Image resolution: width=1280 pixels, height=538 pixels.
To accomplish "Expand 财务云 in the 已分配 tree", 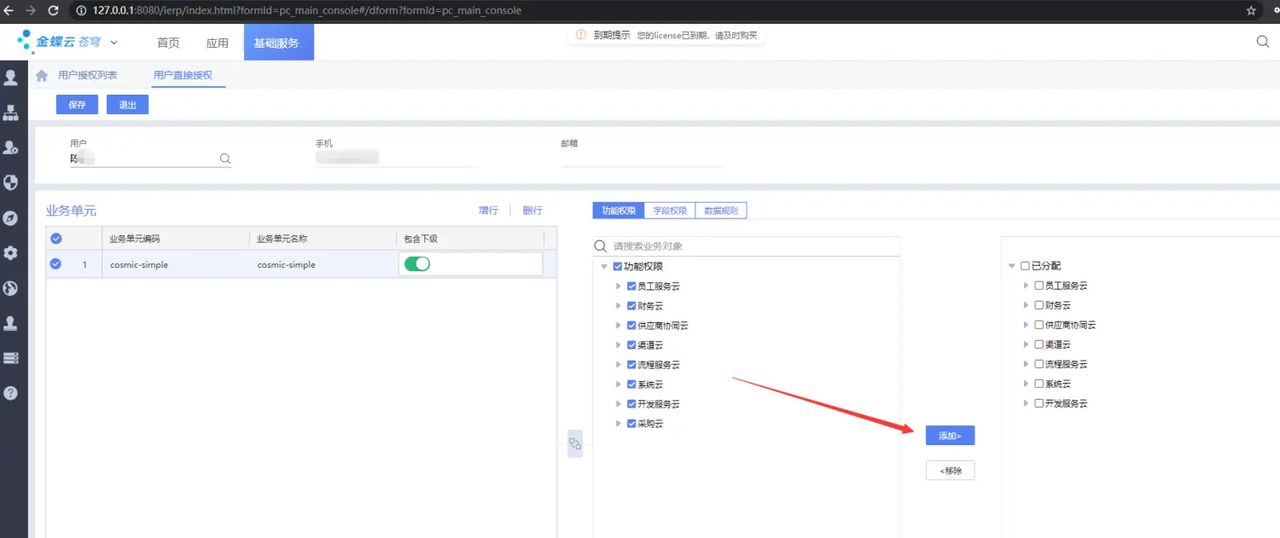I will tap(1026, 305).
